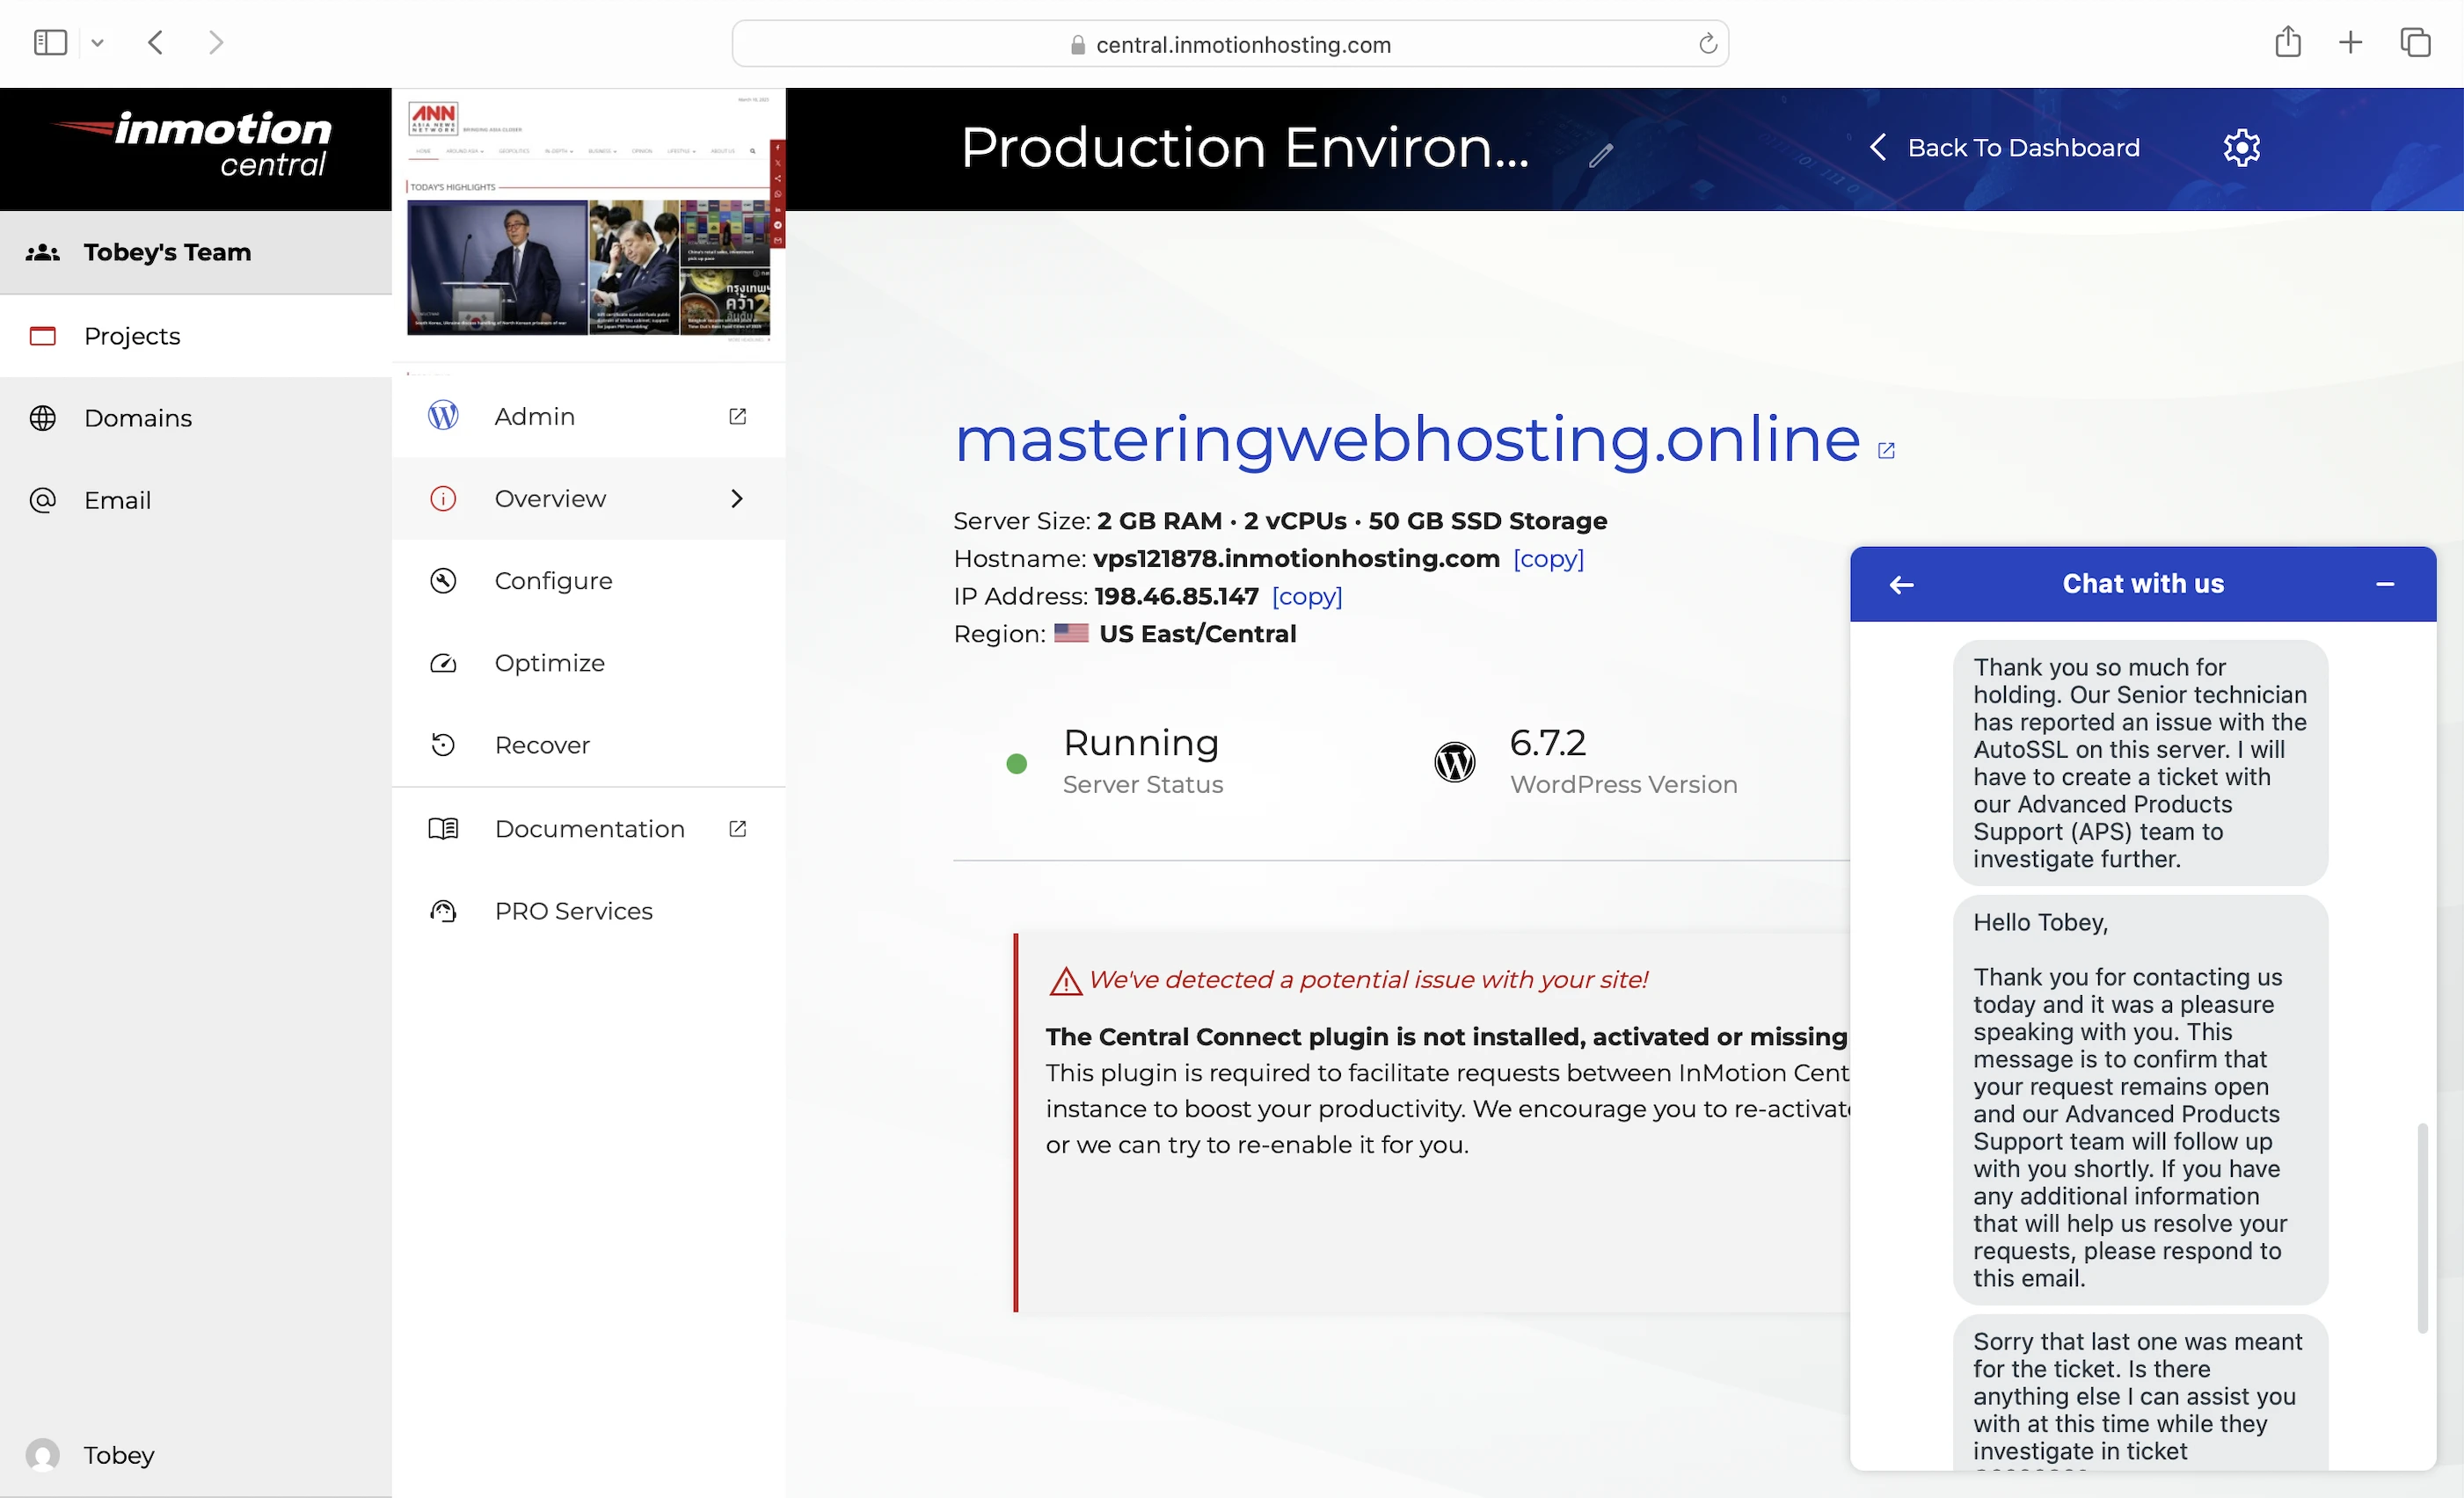Select Email in left navigation
This screenshot has height=1498, width=2464.
(117, 500)
